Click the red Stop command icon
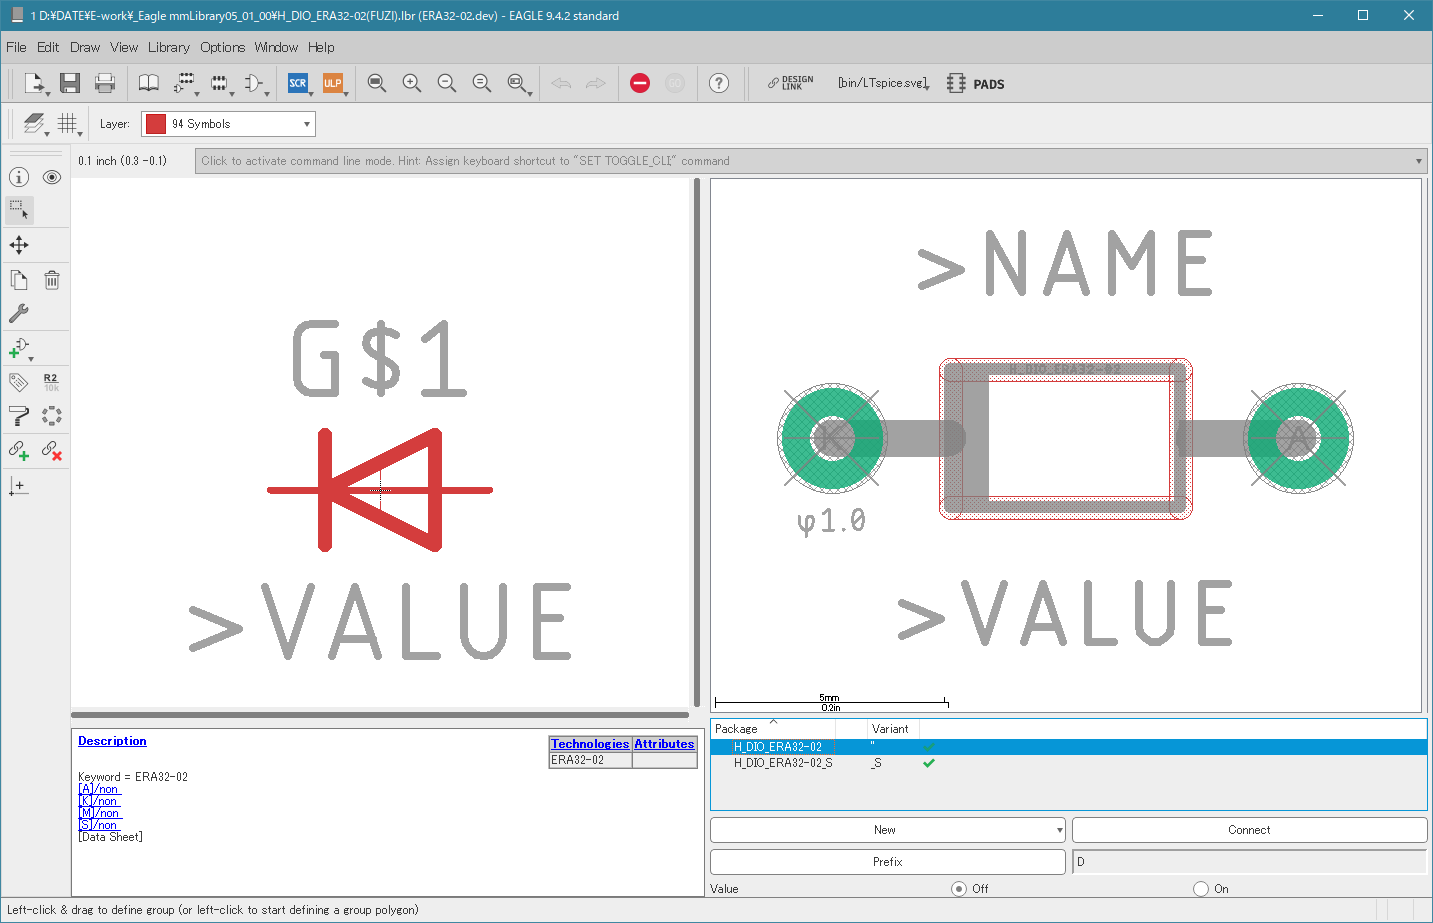This screenshot has height=923, width=1433. (640, 83)
